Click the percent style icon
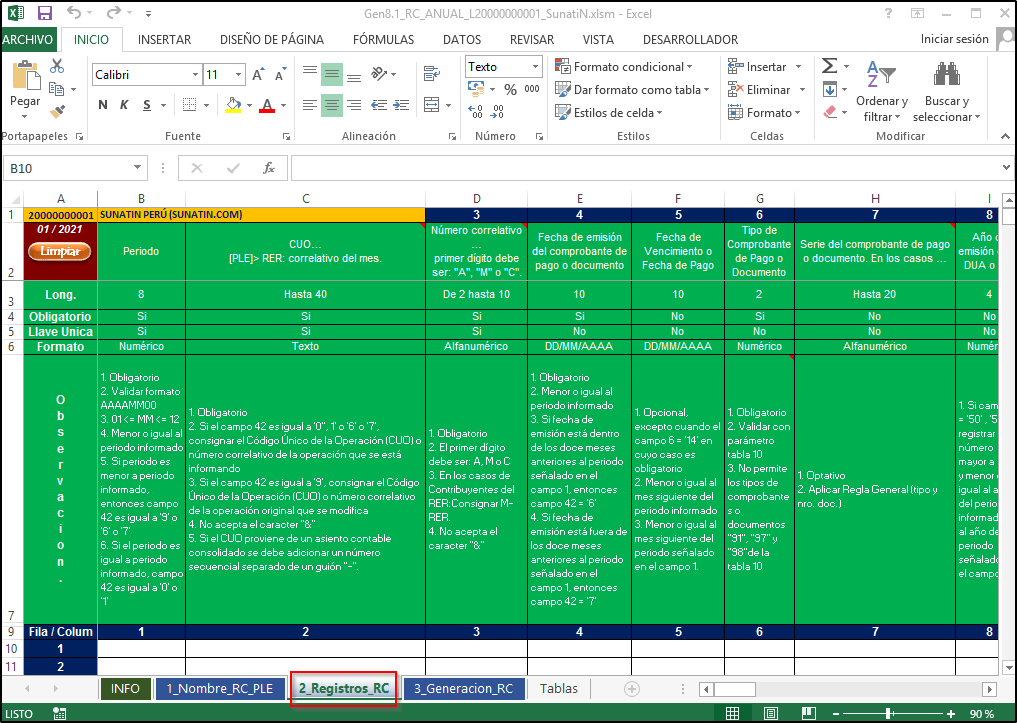This screenshot has width=1017, height=723. click(x=510, y=90)
